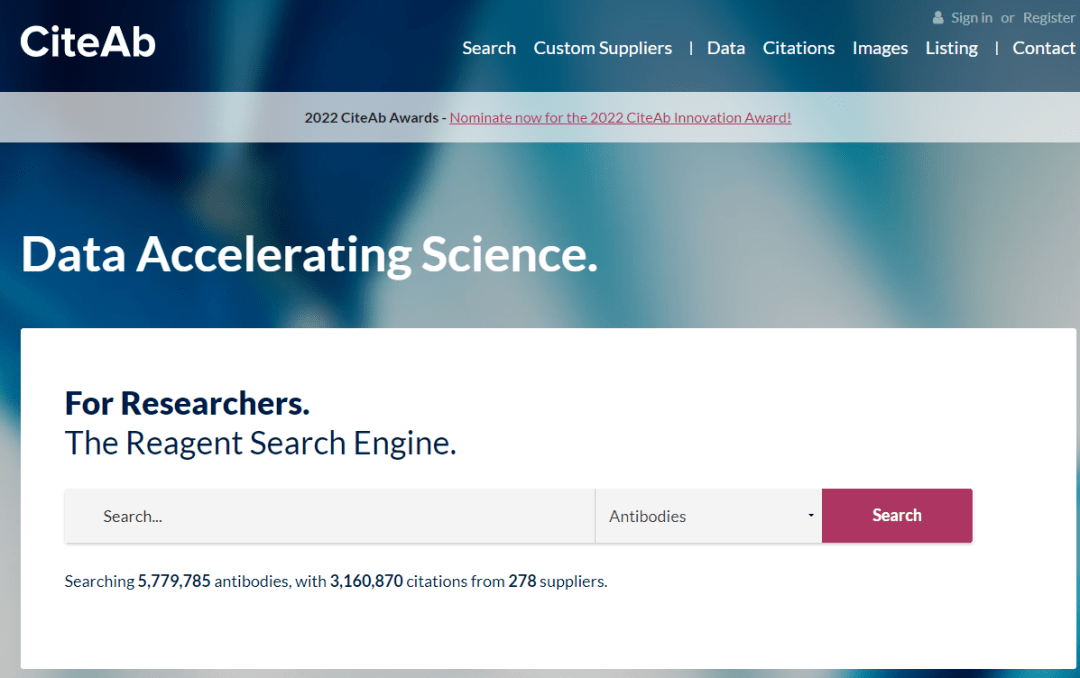The image size is (1080, 678).
Task: Open the Images navigation item
Action: 880,48
